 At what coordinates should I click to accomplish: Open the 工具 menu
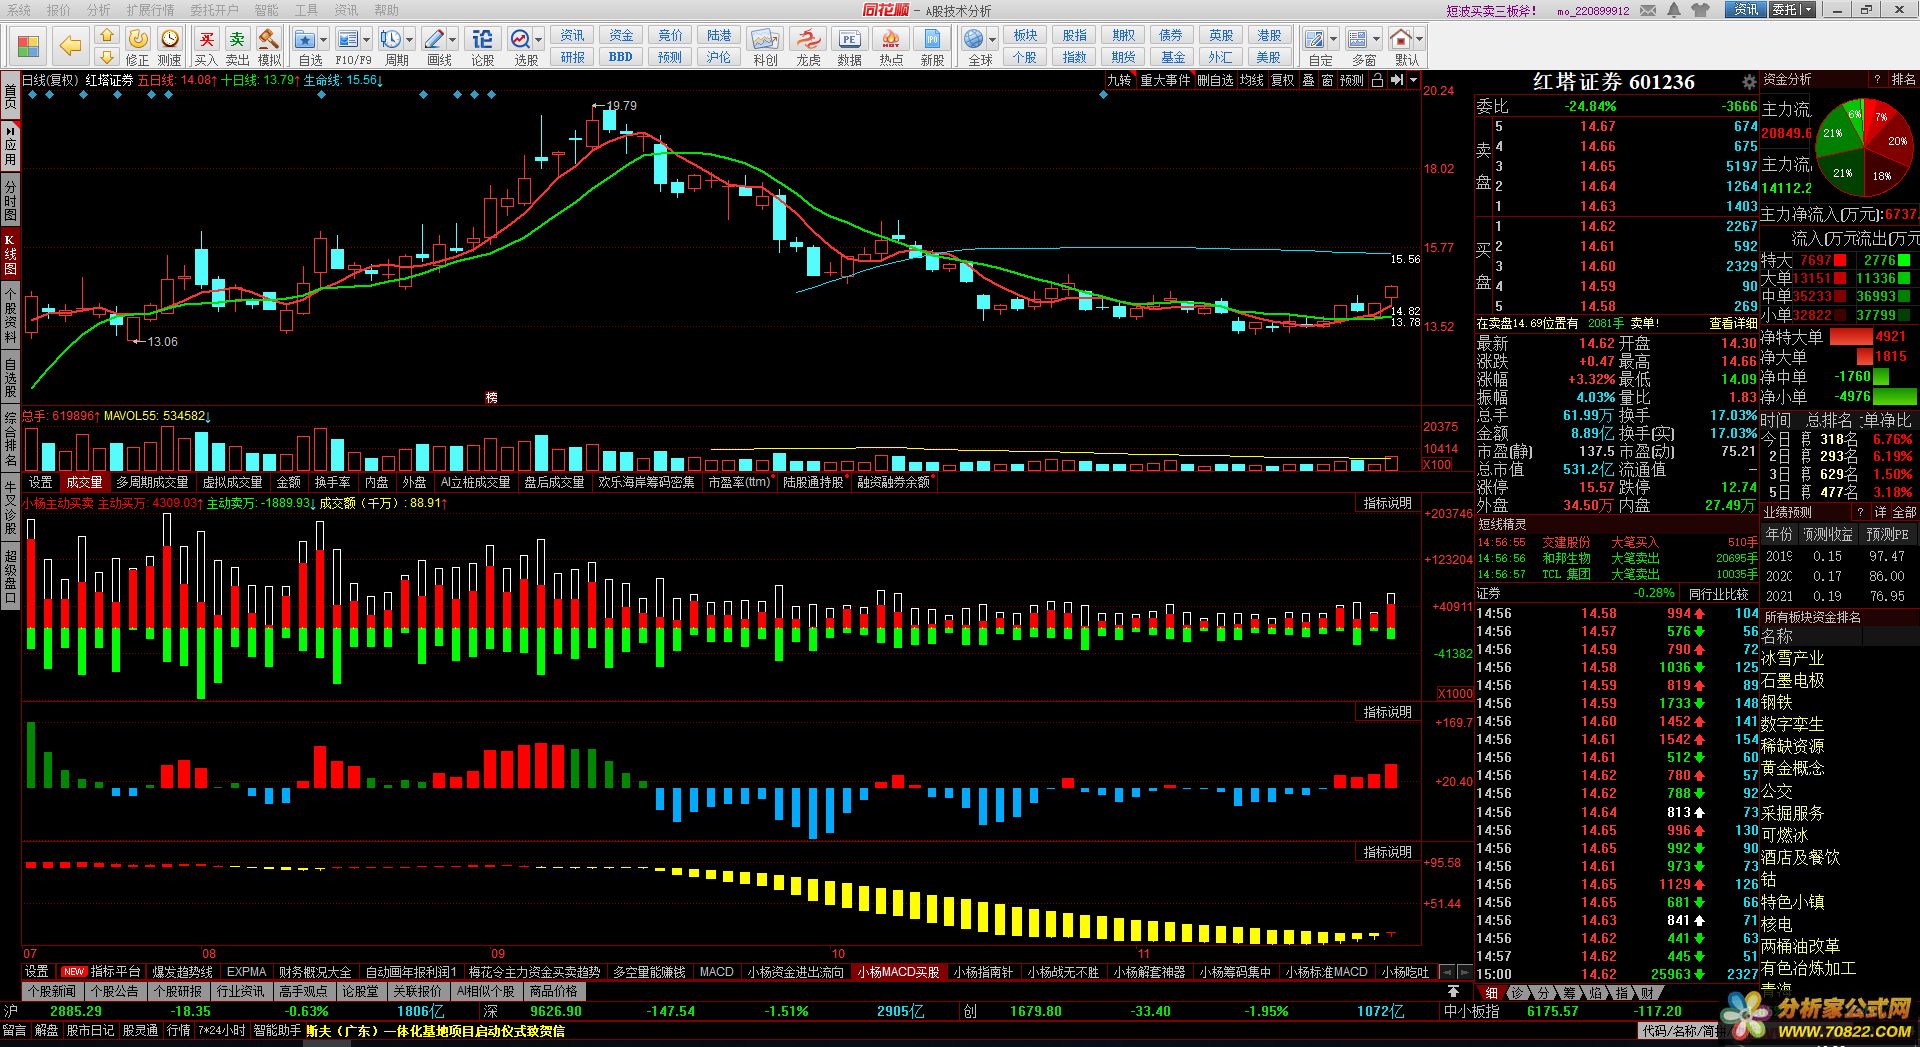pyautogui.click(x=306, y=10)
